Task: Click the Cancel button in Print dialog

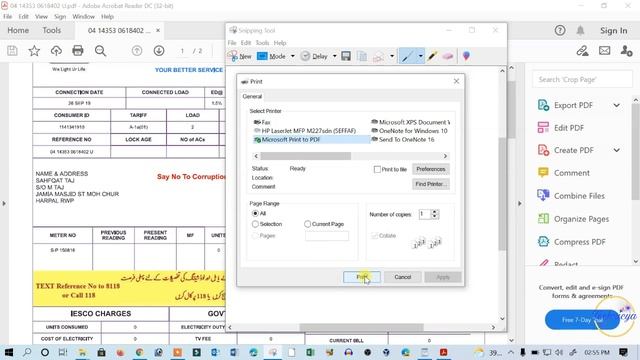Action: [402, 277]
